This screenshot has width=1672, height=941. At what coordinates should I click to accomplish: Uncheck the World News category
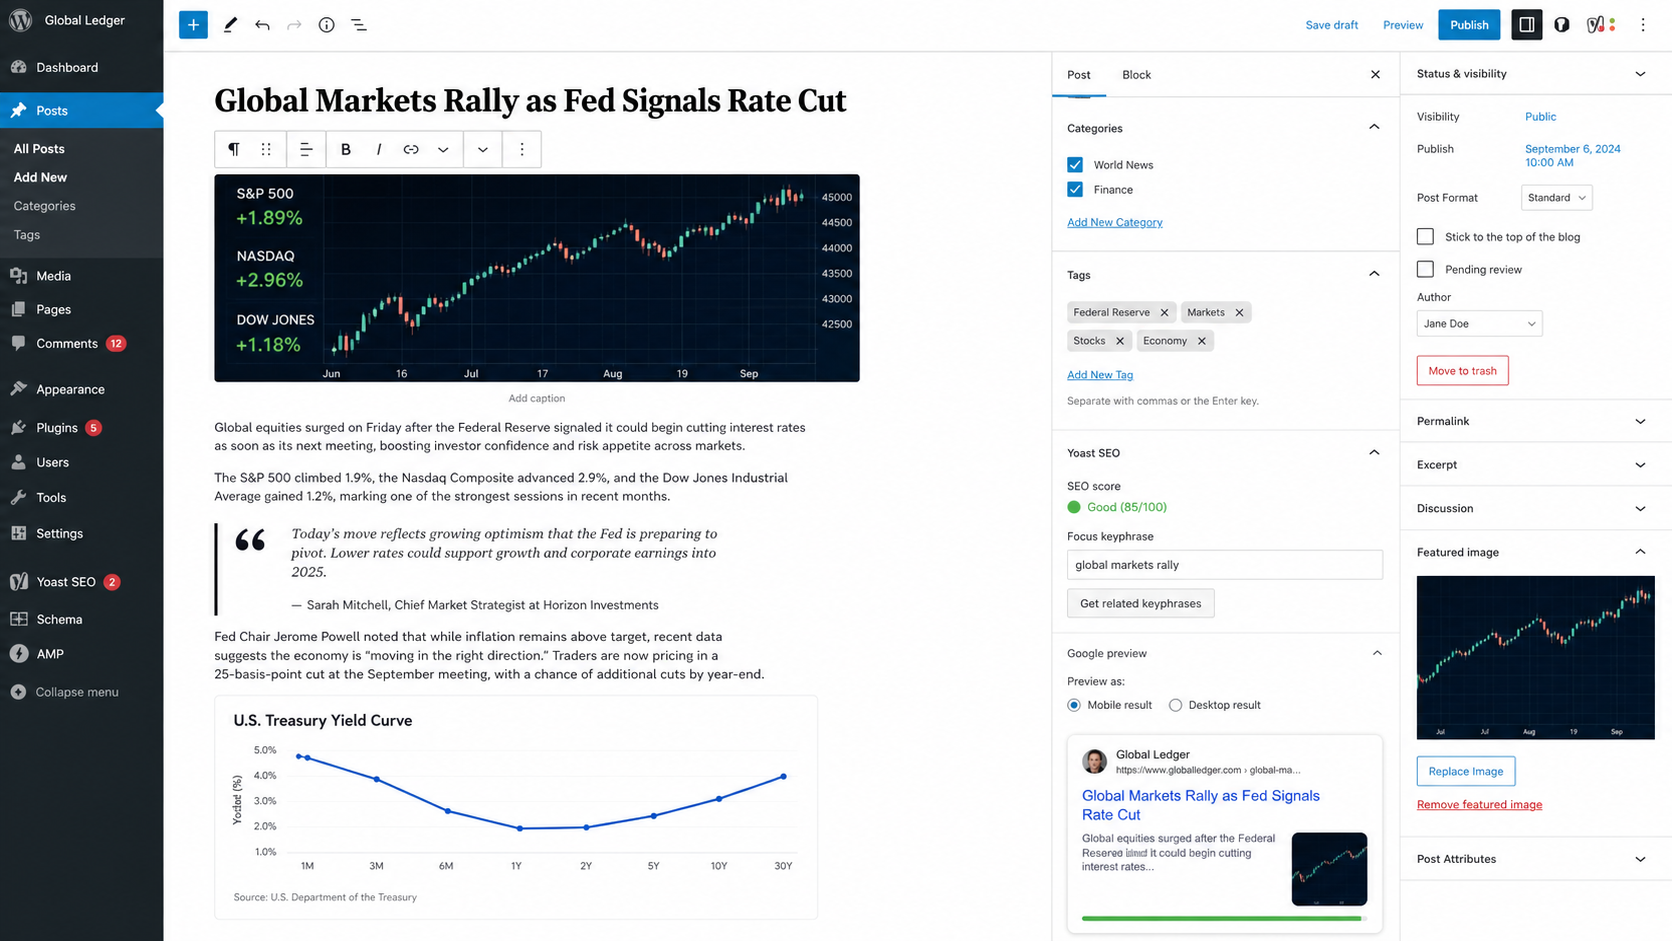[x=1075, y=165]
